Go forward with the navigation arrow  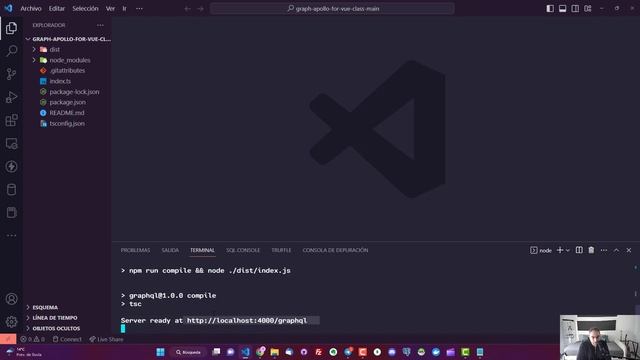tap(200, 9)
